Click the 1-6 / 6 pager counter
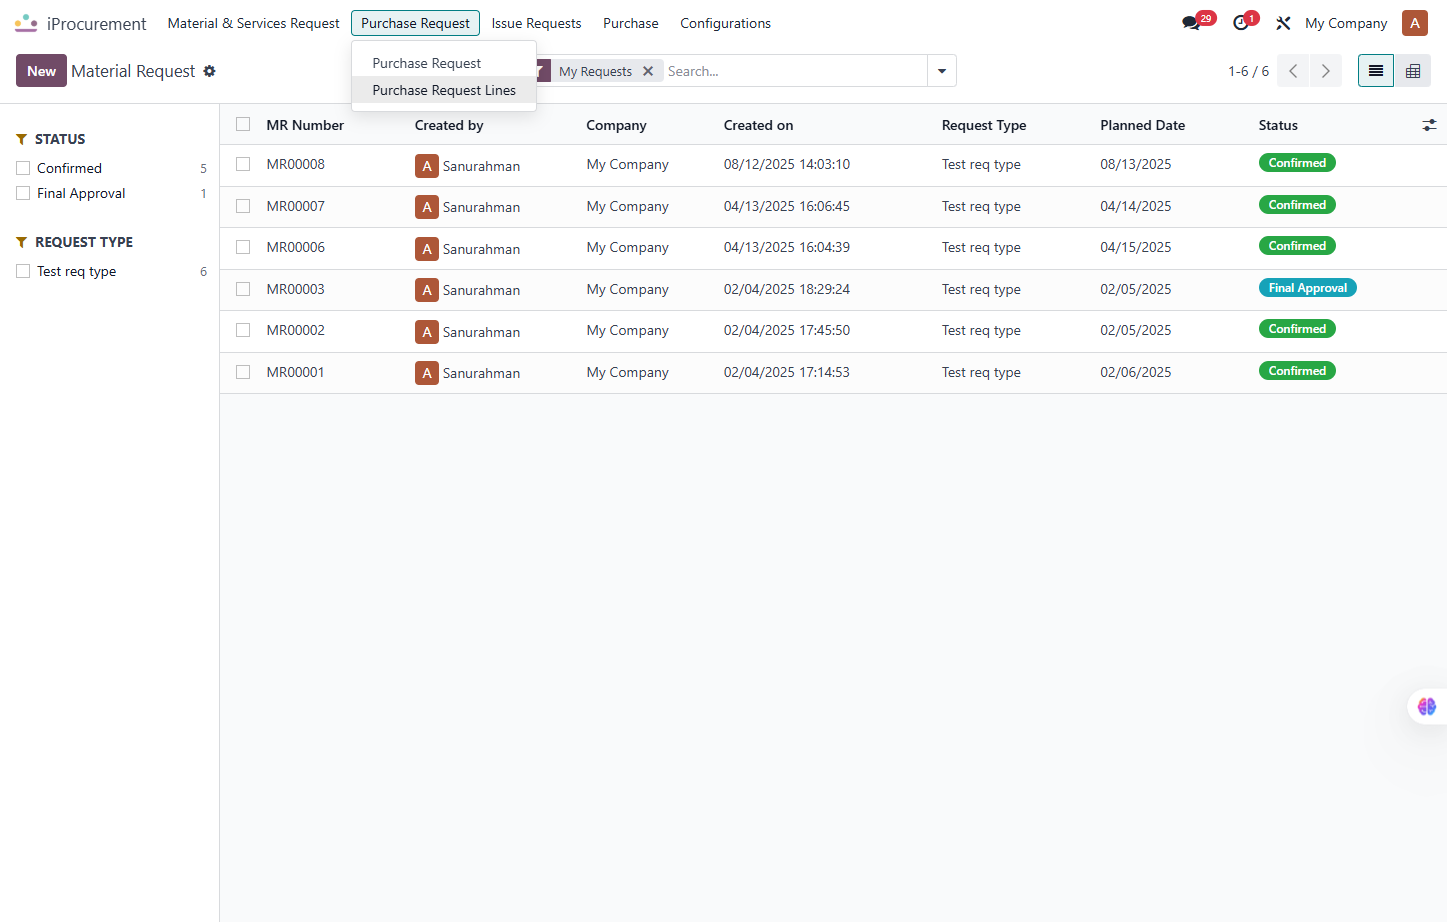The image size is (1447, 922). tap(1248, 71)
